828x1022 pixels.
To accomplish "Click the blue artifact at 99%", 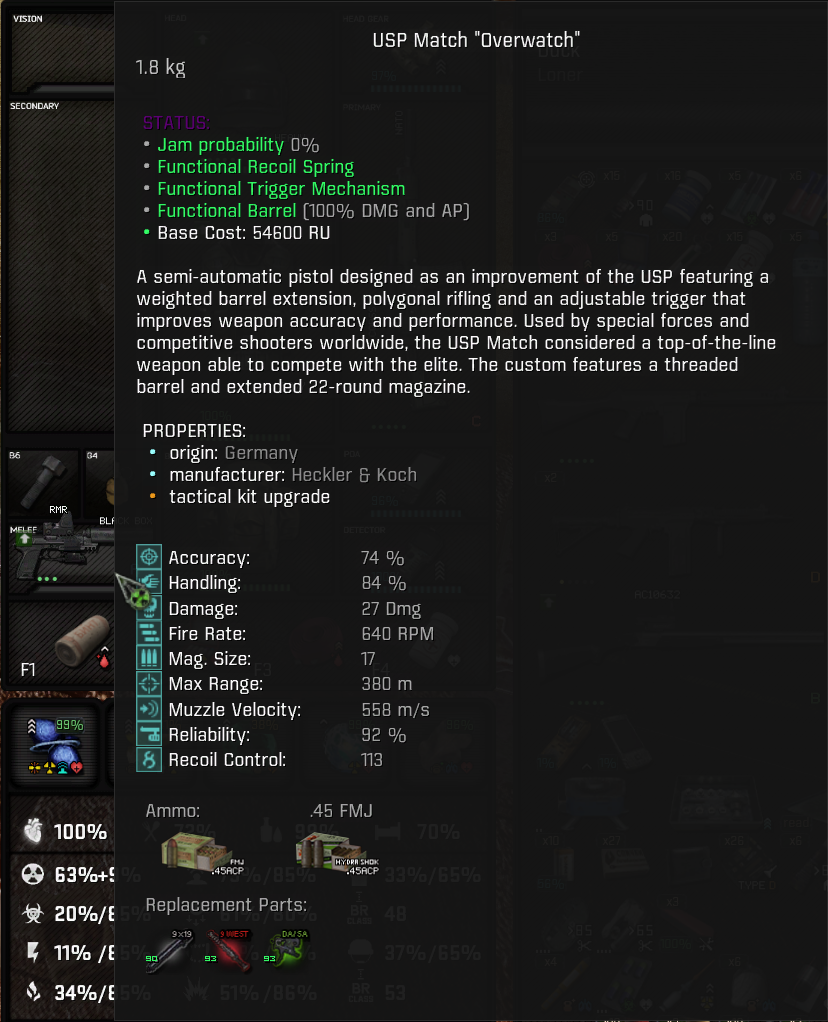I will 55,746.
